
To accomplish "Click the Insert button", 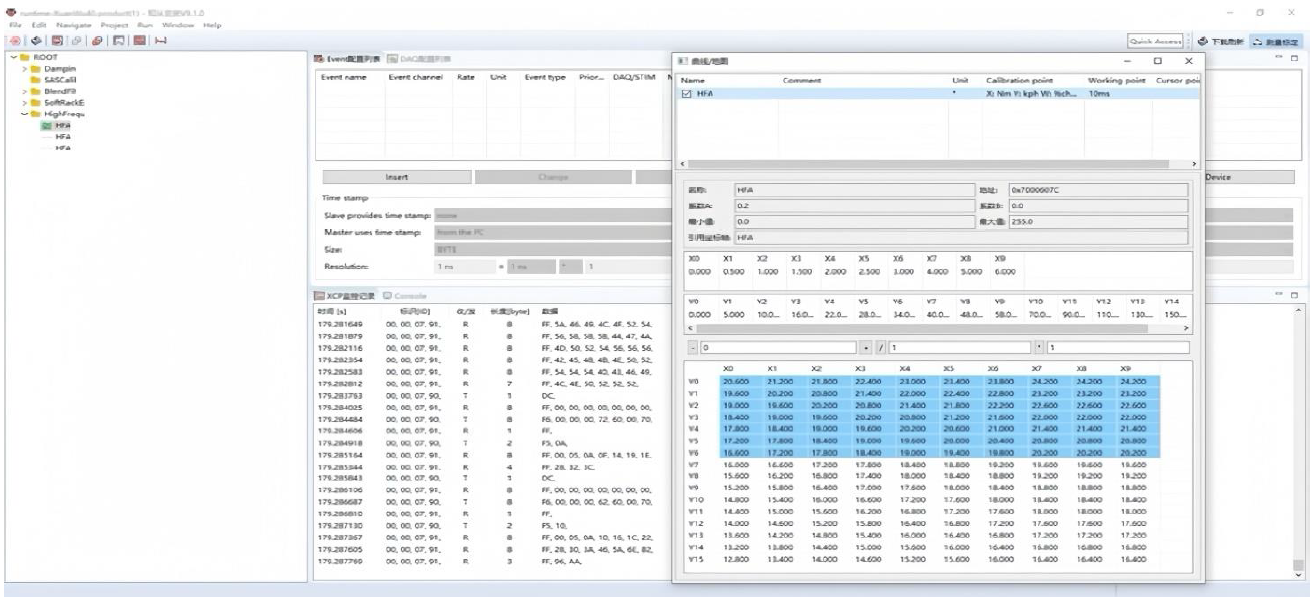I will point(396,177).
